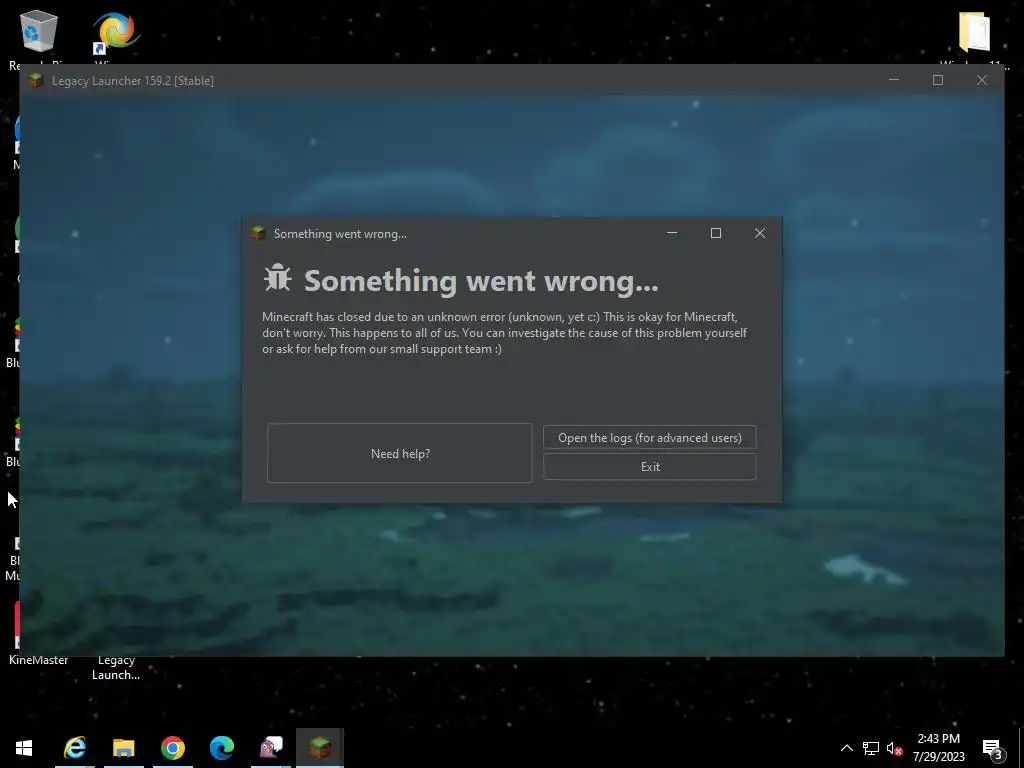Open the chat app icon in taskbar

pos(270,748)
